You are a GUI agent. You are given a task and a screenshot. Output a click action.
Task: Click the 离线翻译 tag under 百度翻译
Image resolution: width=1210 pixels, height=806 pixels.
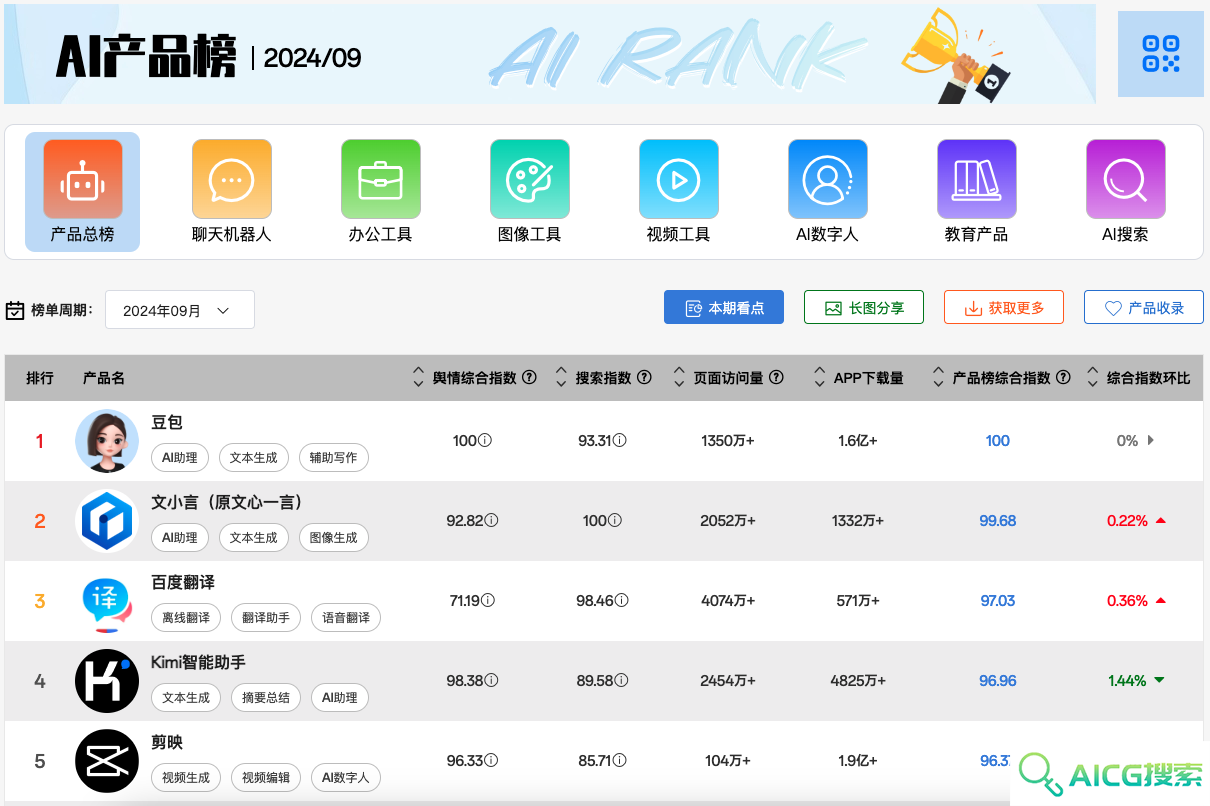[186, 618]
